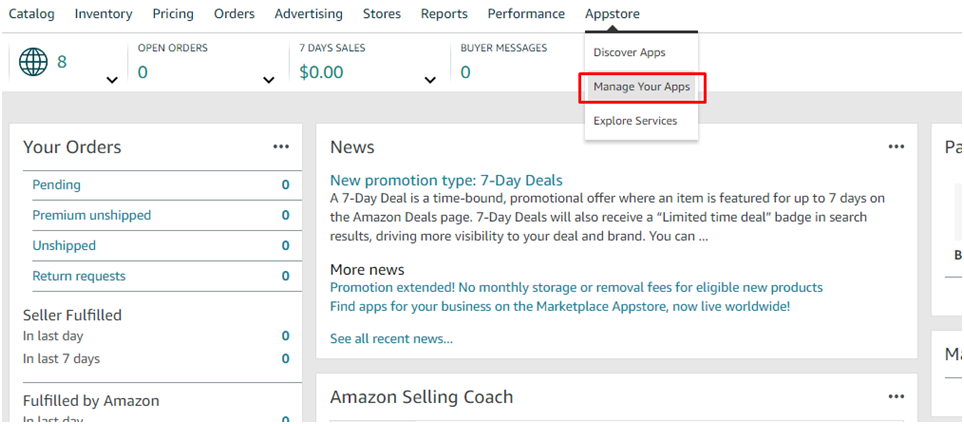Open the Return requests link
The image size is (964, 424).
pyautogui.click(x=79, y=276)
